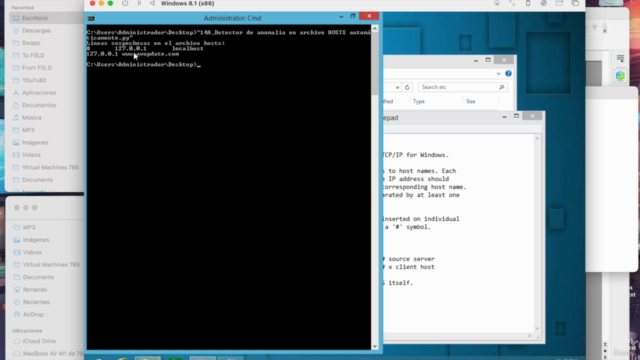Image resolution: width=640 pixels, height=360 pixels.
Task: Click the Cmd scrollbar down arrow
Action: [x=375, y=346]
